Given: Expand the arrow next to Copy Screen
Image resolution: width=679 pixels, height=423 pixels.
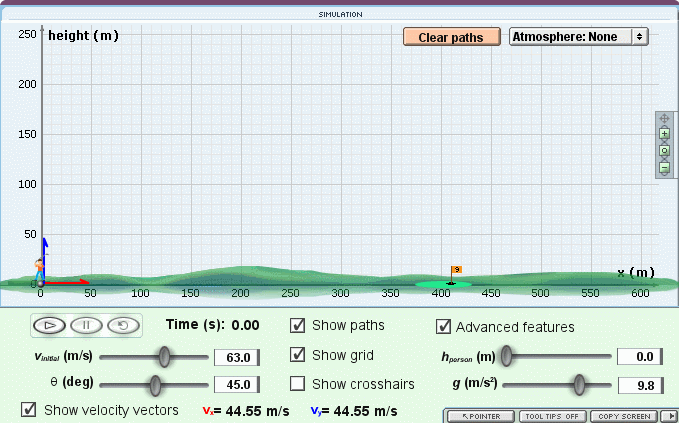Looking at the screenshot, I should (673, 416).
